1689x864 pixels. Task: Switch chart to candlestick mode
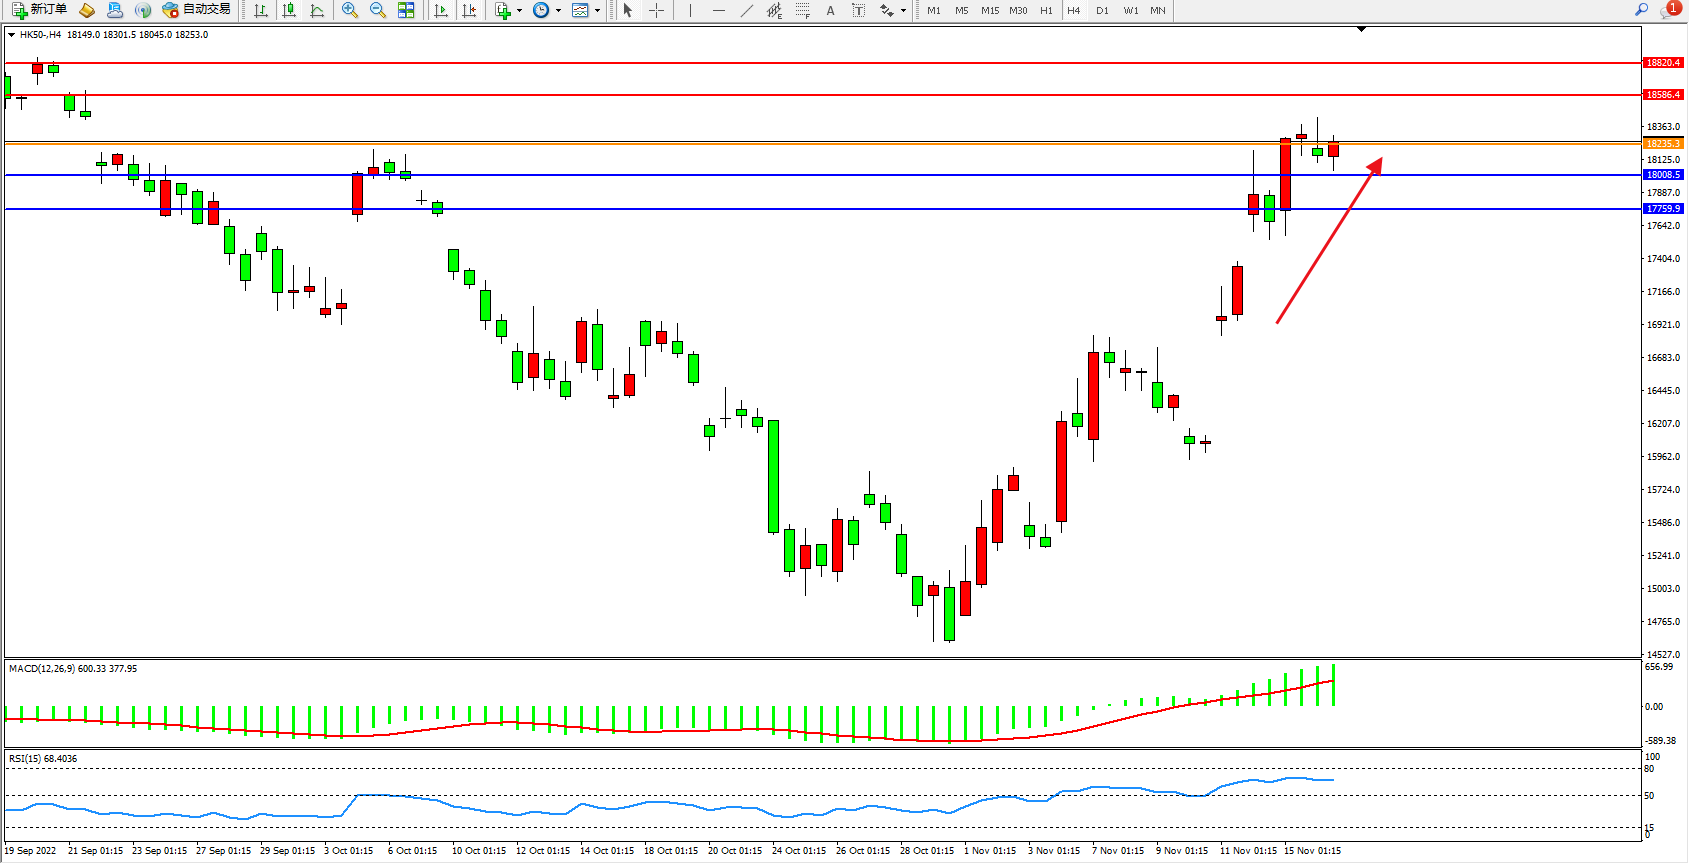289,10
